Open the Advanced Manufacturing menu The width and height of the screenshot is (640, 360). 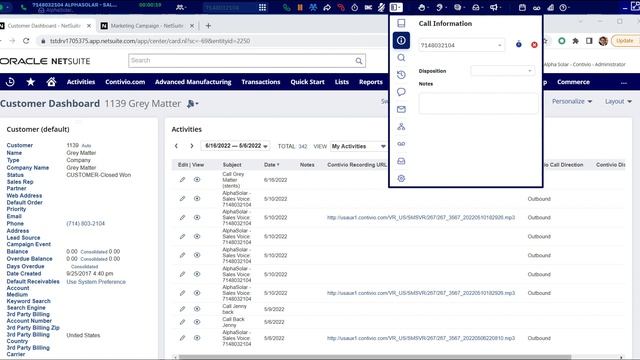(193, 82)
